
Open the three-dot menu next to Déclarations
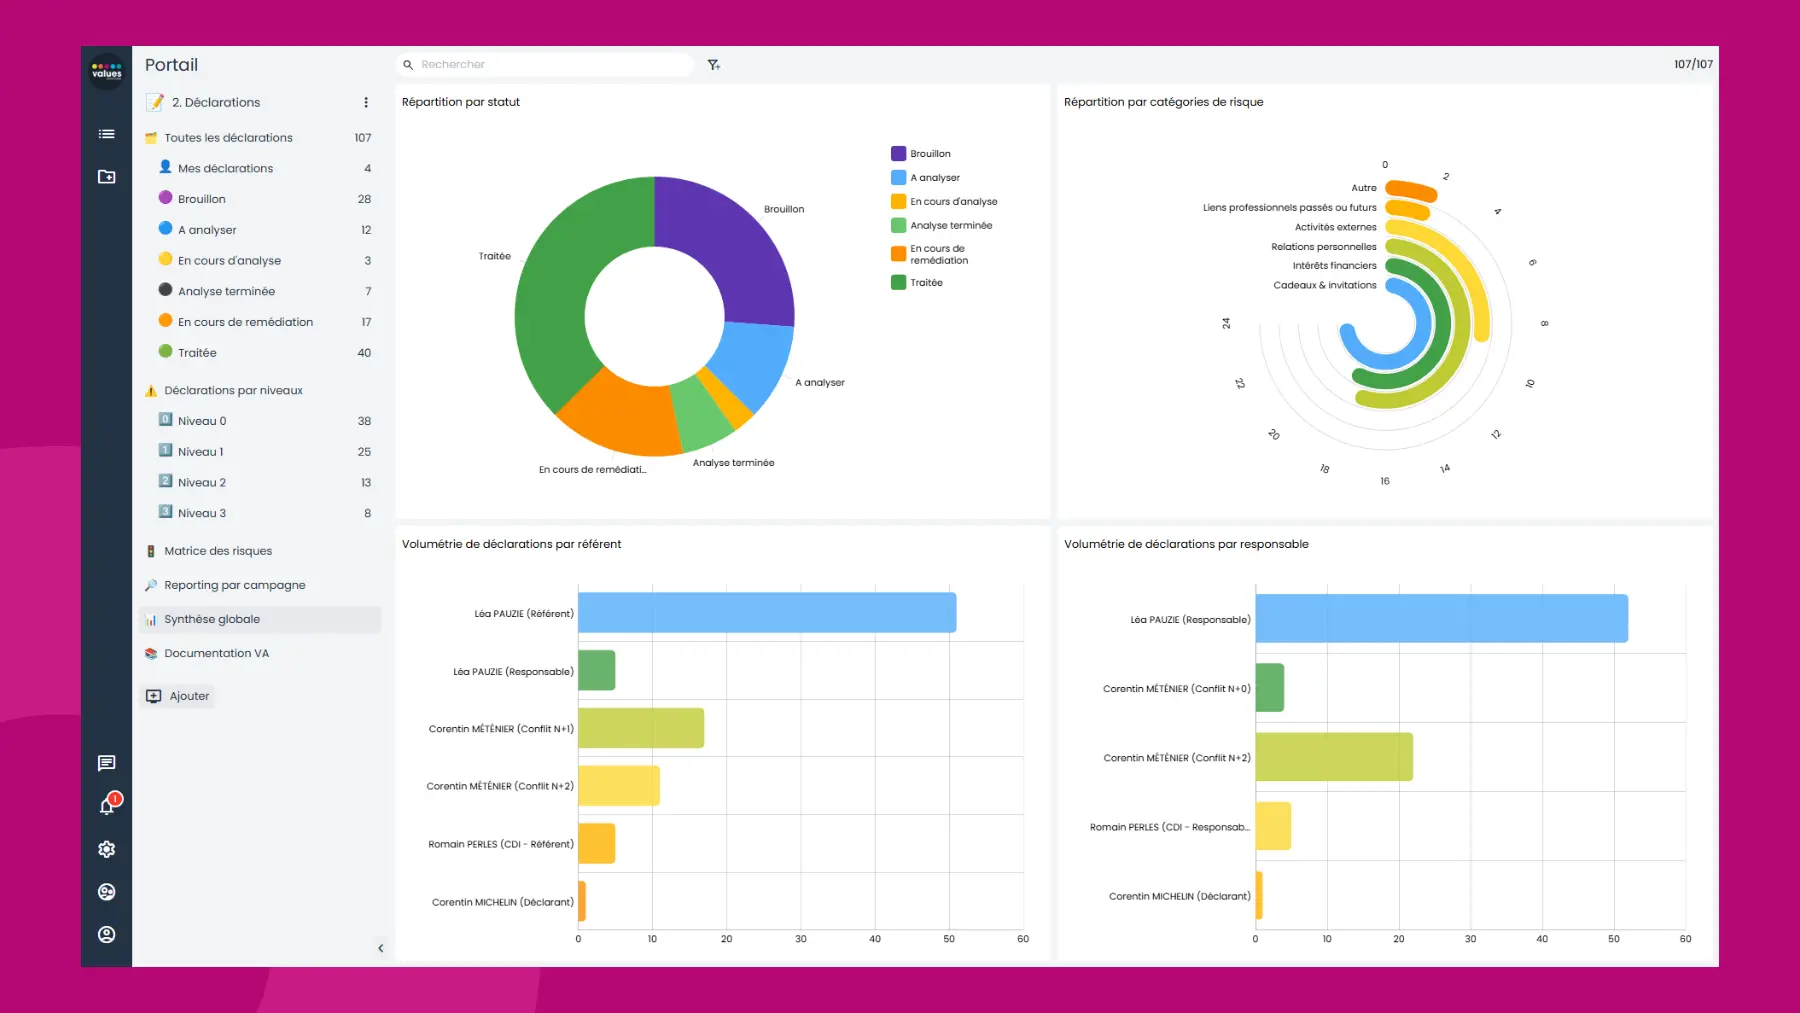coord(366,103)
